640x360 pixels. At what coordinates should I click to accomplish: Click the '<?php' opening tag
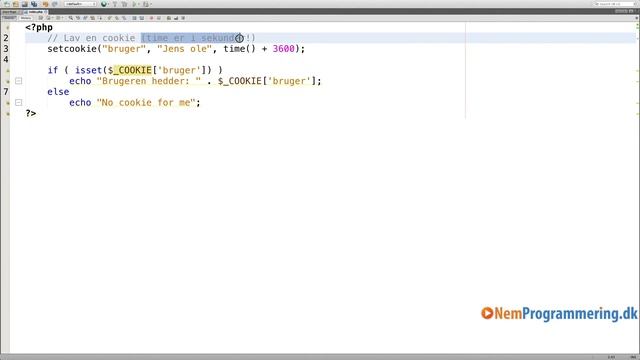click(x=39, y=27)
